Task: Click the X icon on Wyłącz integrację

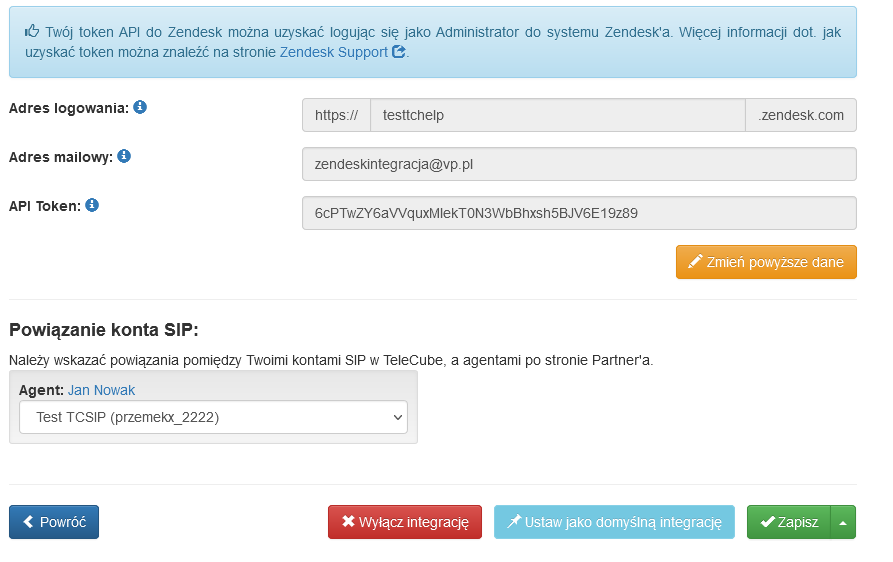Action: (348, 521)
